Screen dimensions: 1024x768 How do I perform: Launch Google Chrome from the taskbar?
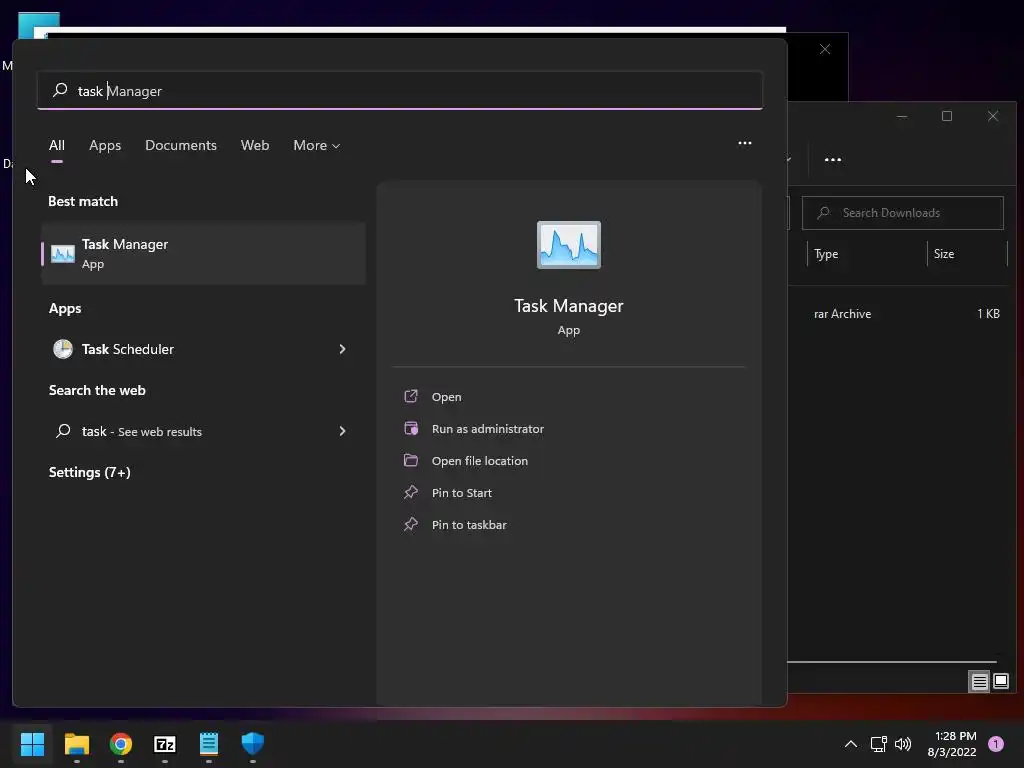121,744
